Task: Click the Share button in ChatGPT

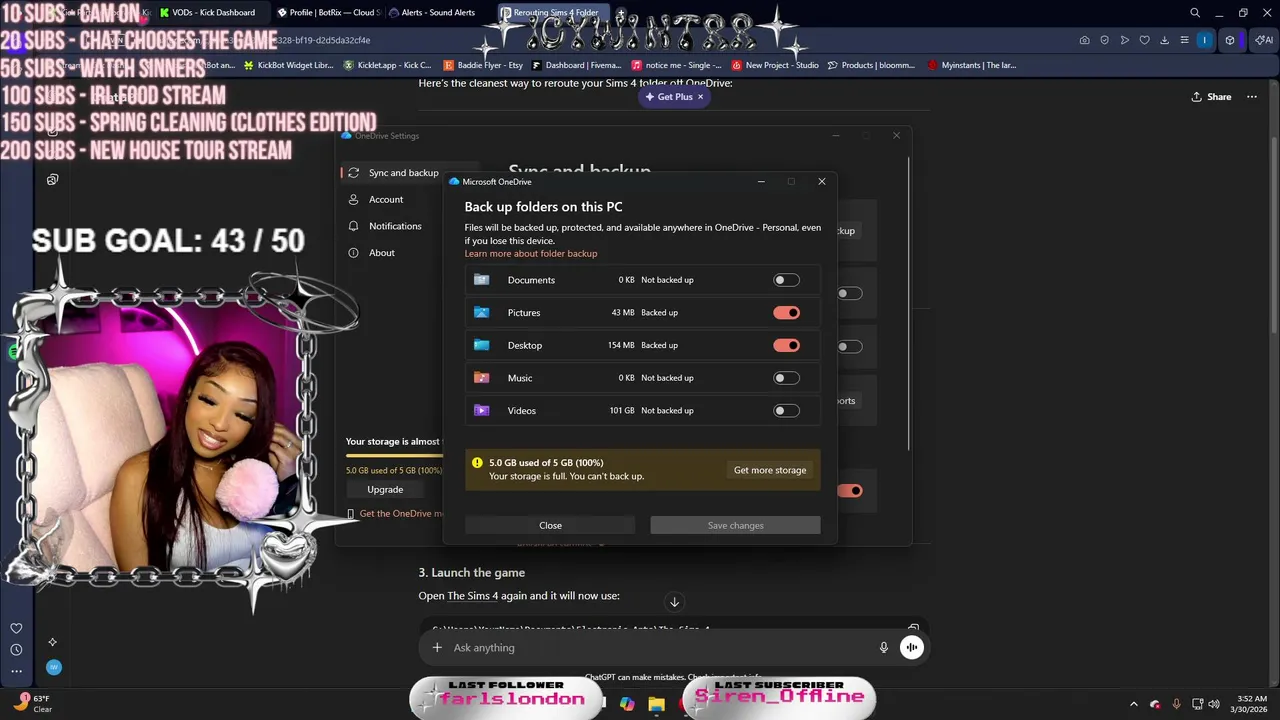Action: [1211, 97]
